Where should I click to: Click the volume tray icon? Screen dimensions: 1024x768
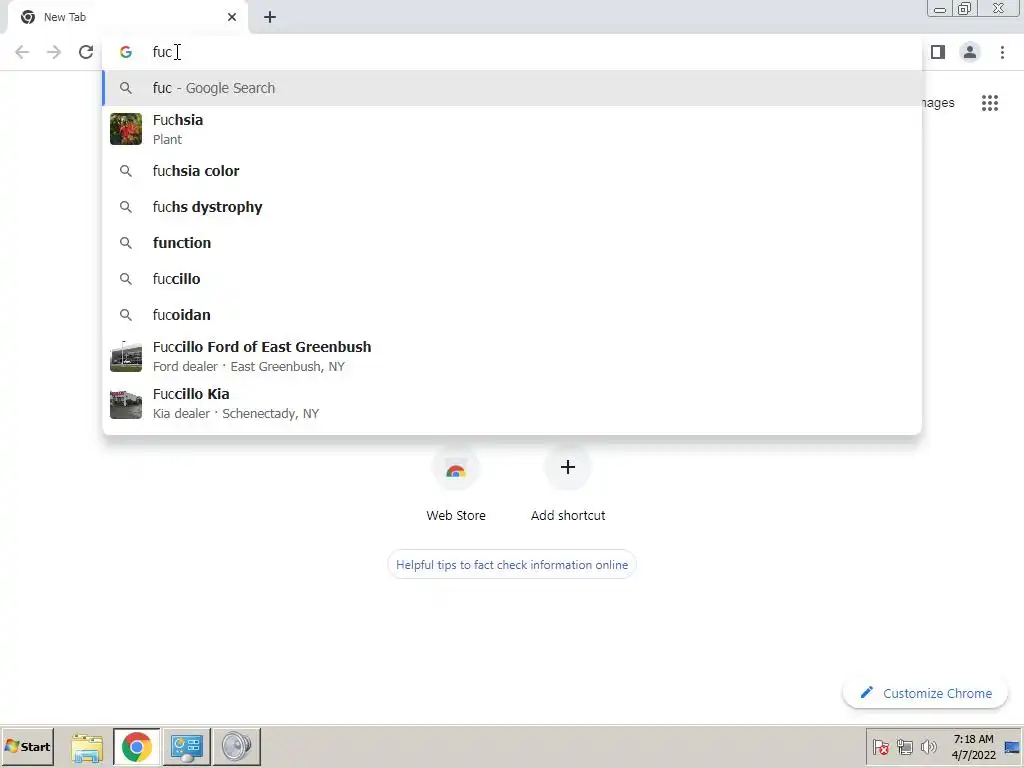(928, 747)
